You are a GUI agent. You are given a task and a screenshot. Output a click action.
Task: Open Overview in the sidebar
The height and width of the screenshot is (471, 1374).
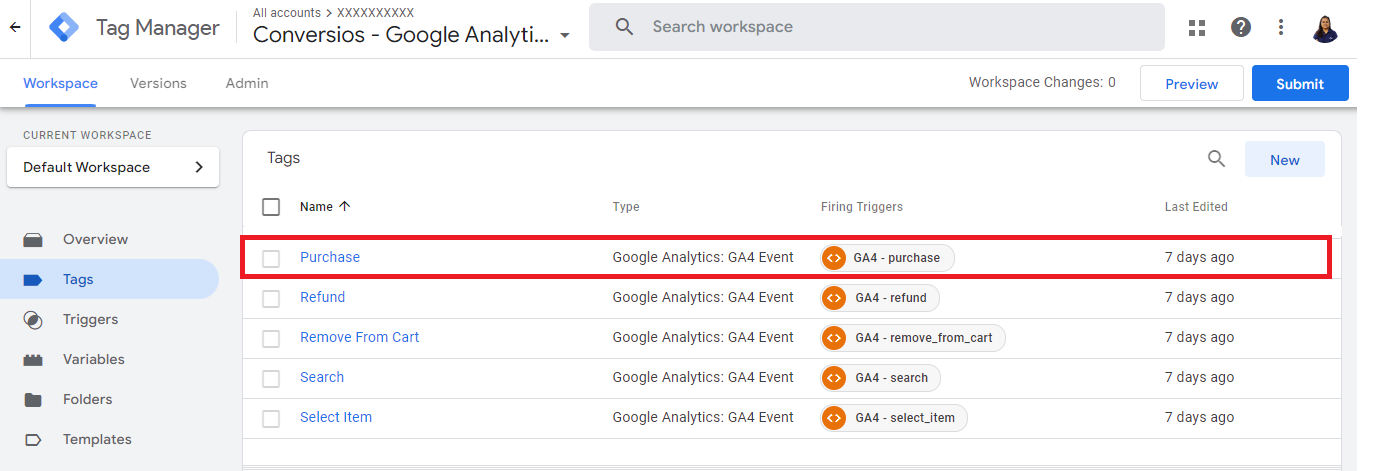click(x=95, y=239)
